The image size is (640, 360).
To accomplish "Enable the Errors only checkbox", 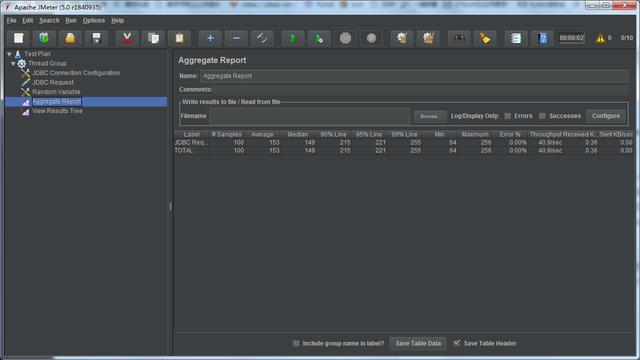I will point(507,116).
